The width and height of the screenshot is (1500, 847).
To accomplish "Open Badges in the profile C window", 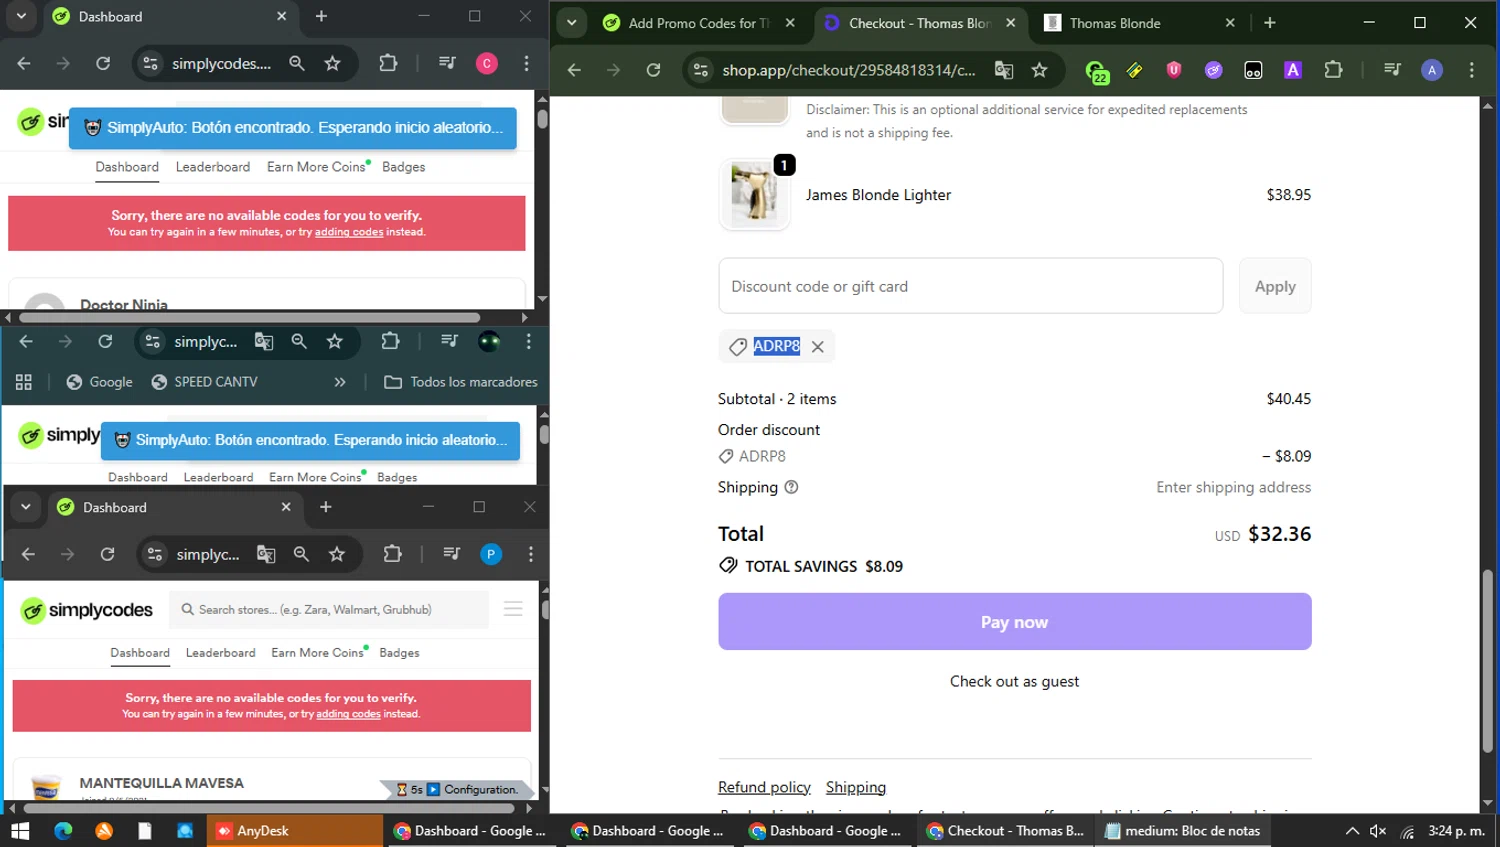I will tap(403, 167).
